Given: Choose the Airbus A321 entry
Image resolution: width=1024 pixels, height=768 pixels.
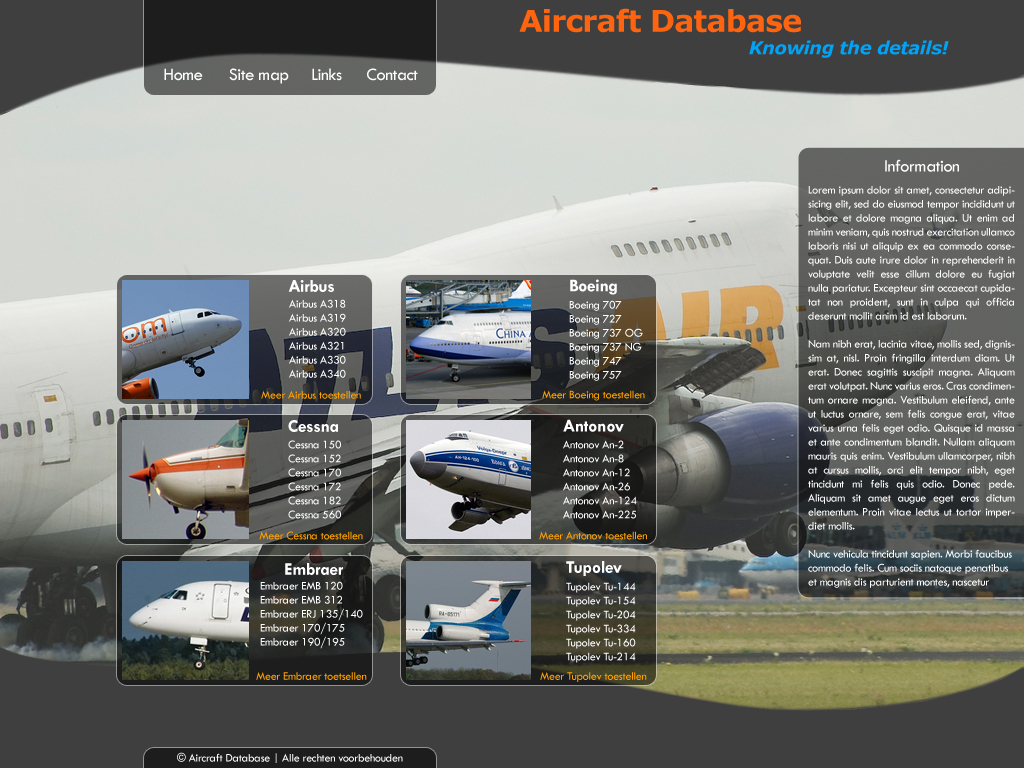Looking at the screenshot, I should coord(317,346).
